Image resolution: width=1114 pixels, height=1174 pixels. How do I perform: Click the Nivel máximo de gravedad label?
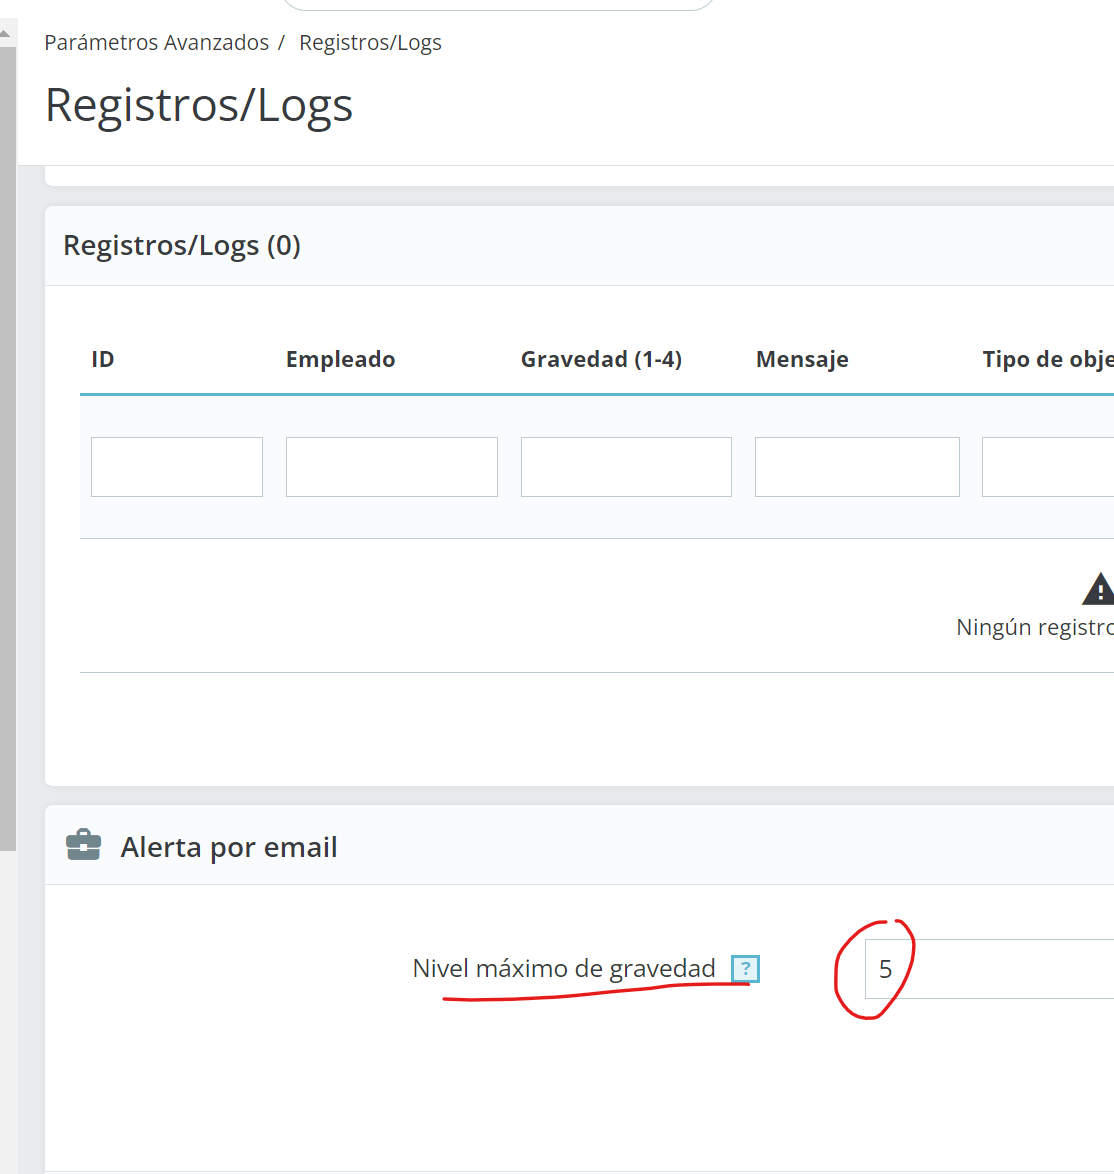coord(564,969)
